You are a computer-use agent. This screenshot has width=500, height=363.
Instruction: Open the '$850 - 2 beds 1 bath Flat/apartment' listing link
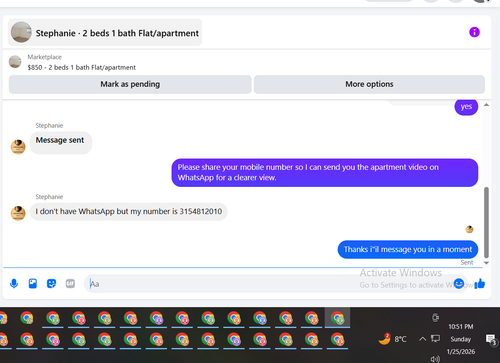[x=82, y=67]
